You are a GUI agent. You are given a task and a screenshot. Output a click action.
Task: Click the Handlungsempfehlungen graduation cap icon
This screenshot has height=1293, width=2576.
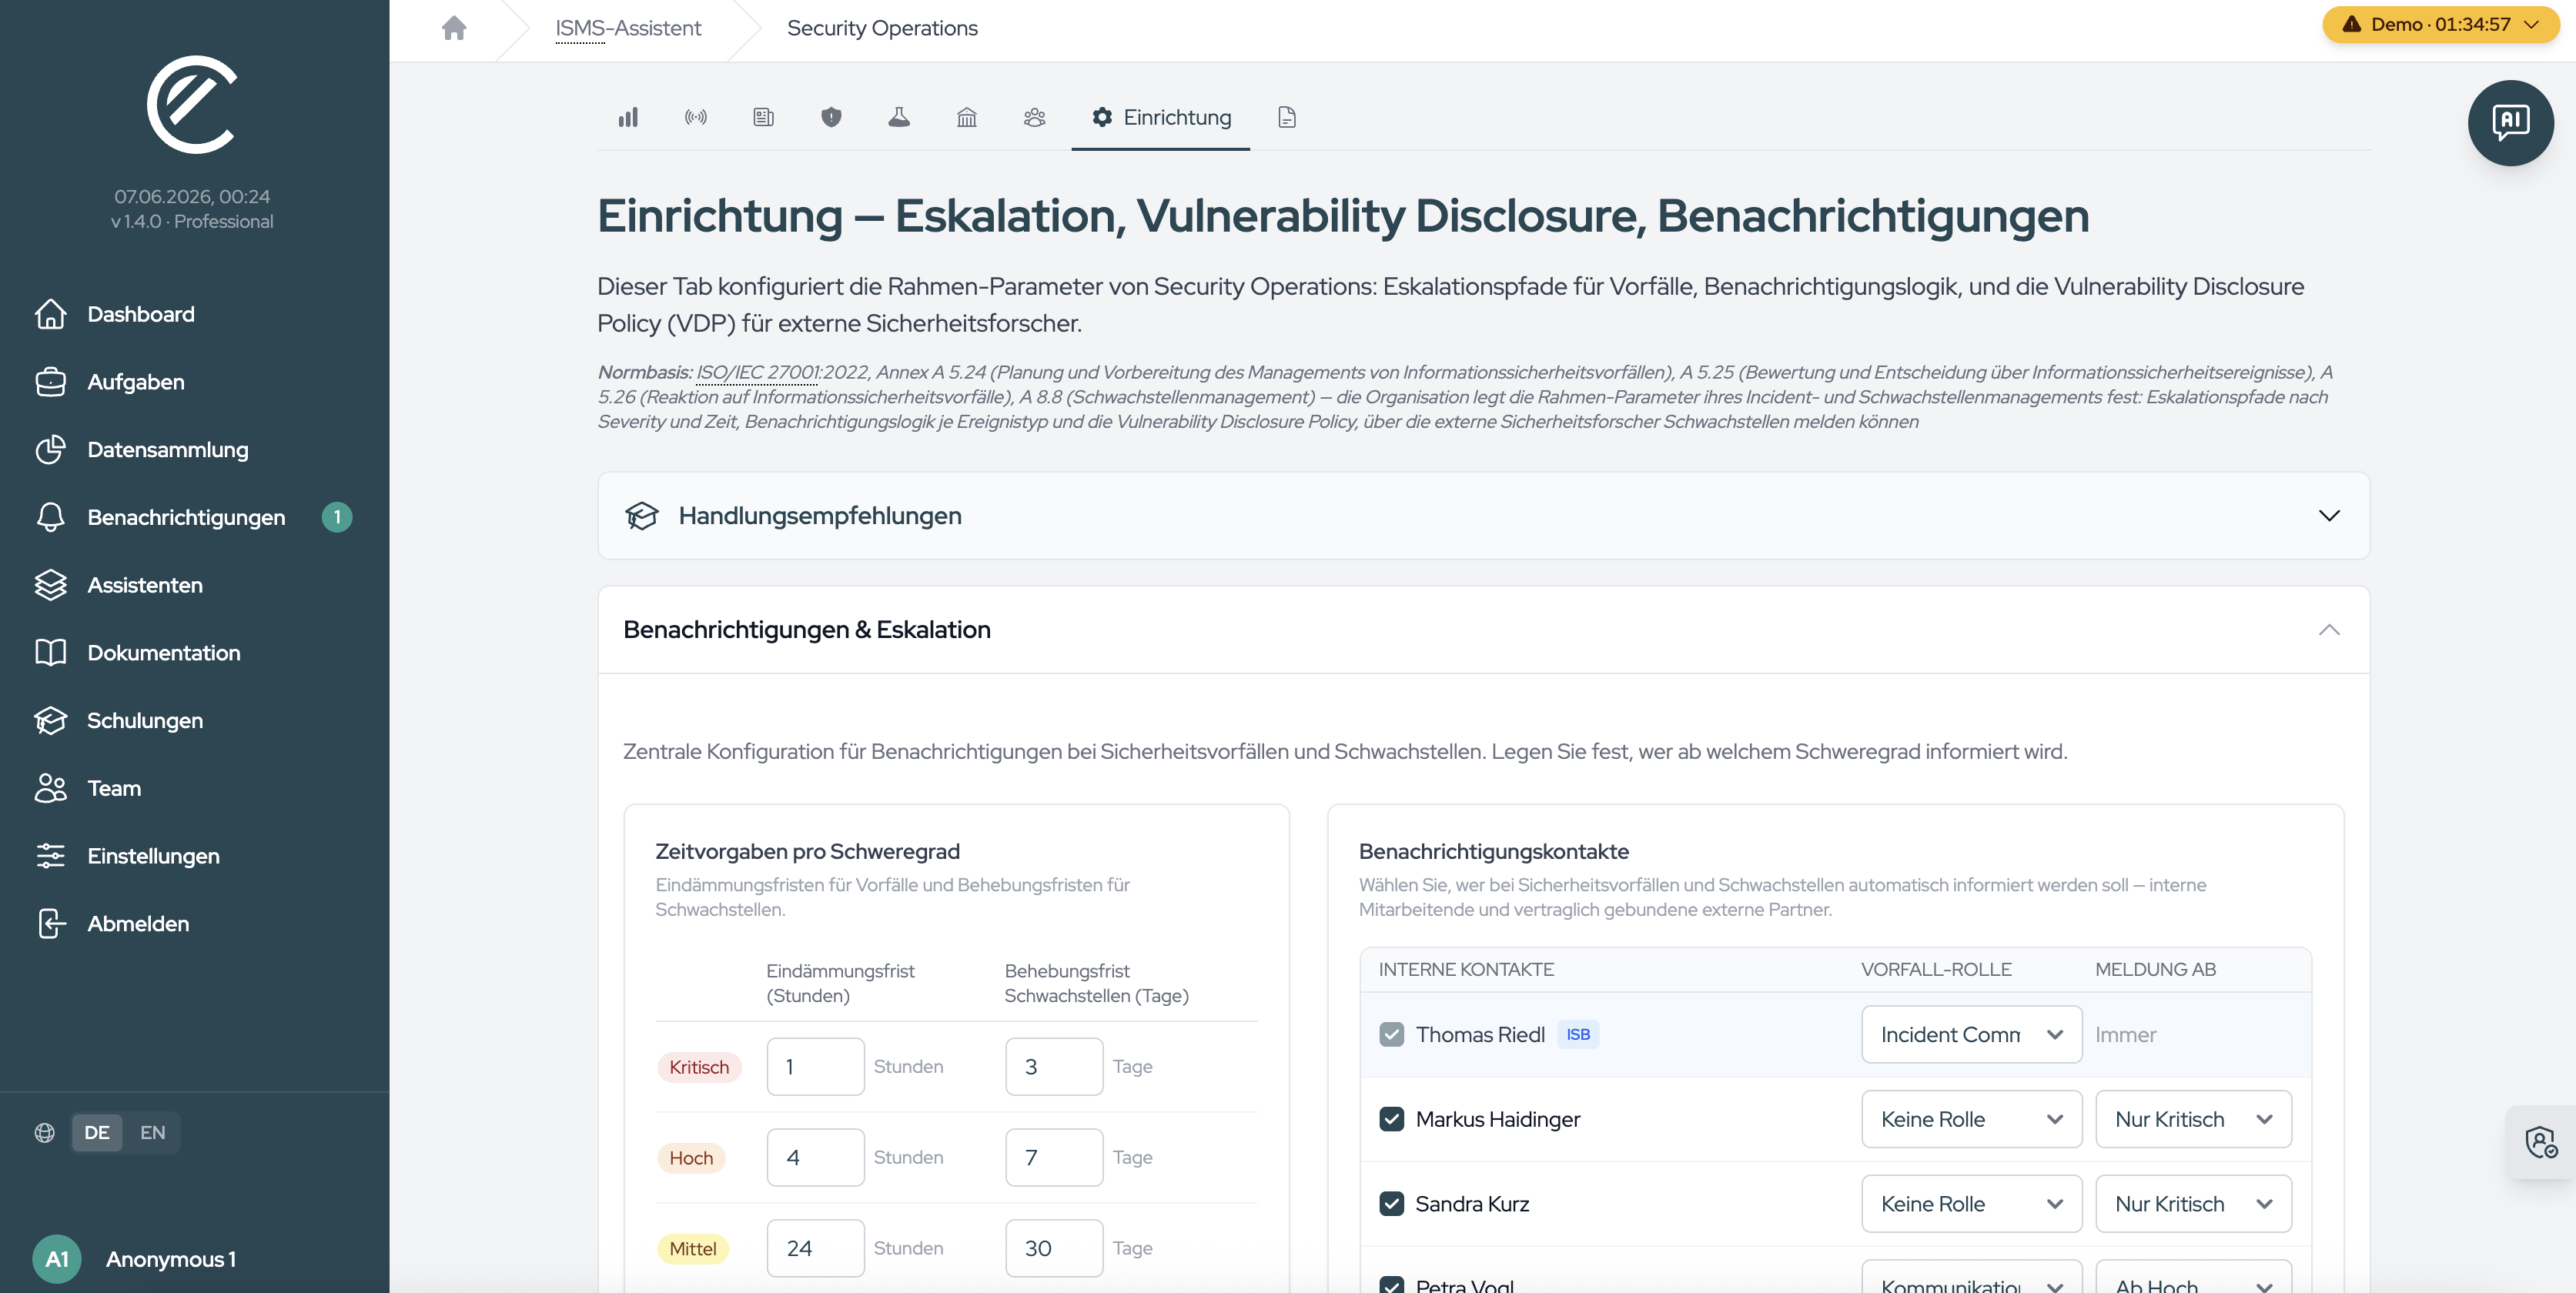642,516
